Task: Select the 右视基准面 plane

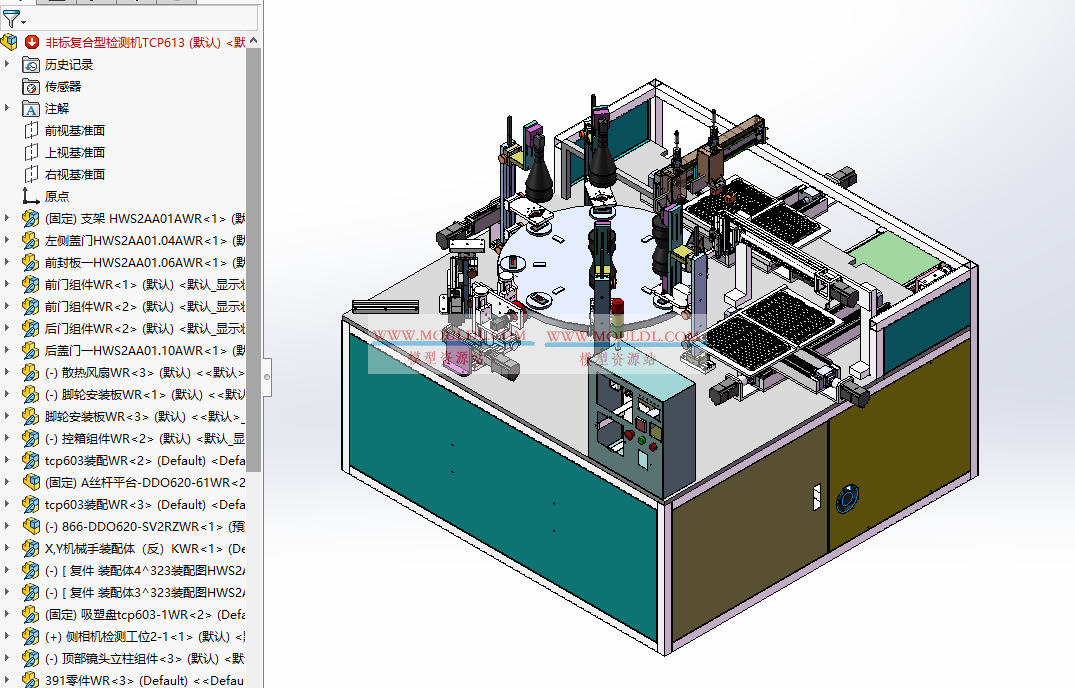Action: [x=74, y=175]
